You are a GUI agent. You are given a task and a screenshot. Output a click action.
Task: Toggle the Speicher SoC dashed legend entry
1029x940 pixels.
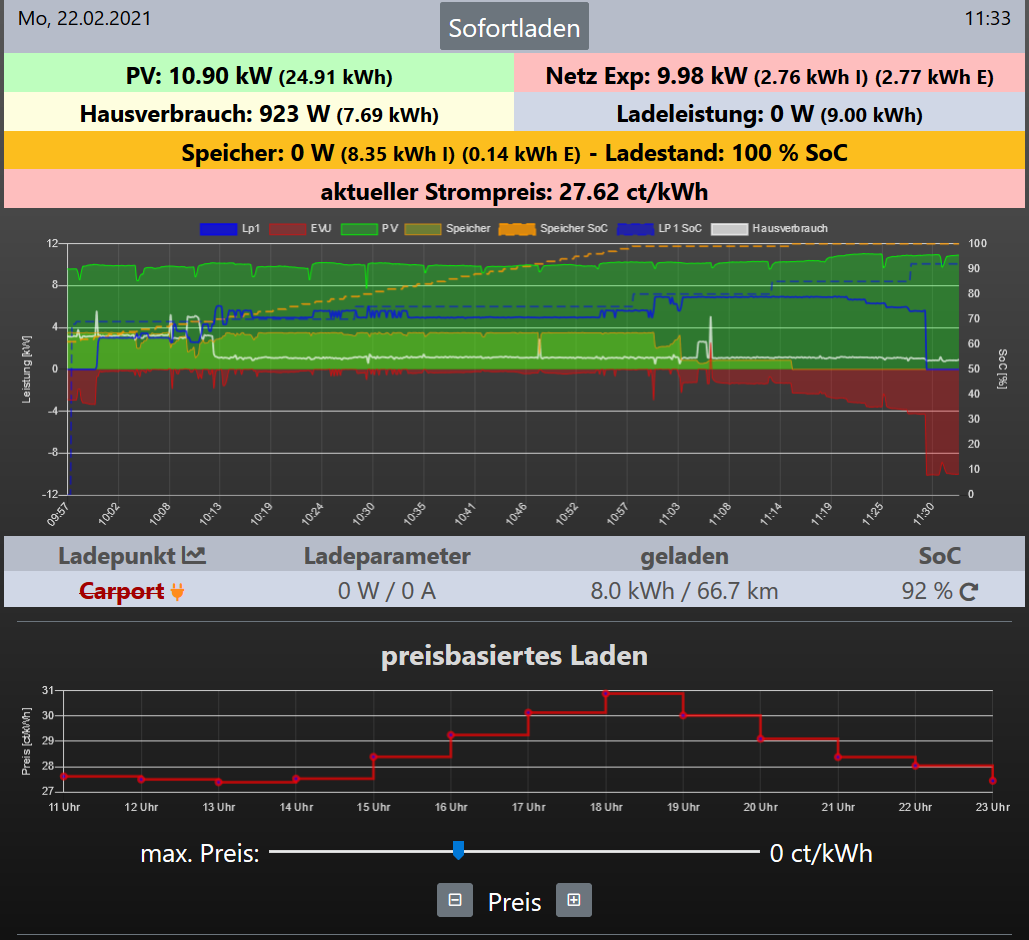click(x=554, y=229)
